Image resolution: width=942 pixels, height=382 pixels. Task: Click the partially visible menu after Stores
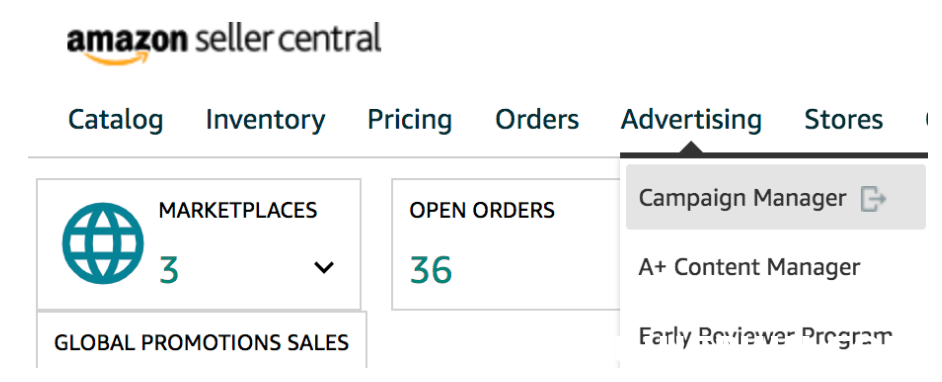[932, 119]
